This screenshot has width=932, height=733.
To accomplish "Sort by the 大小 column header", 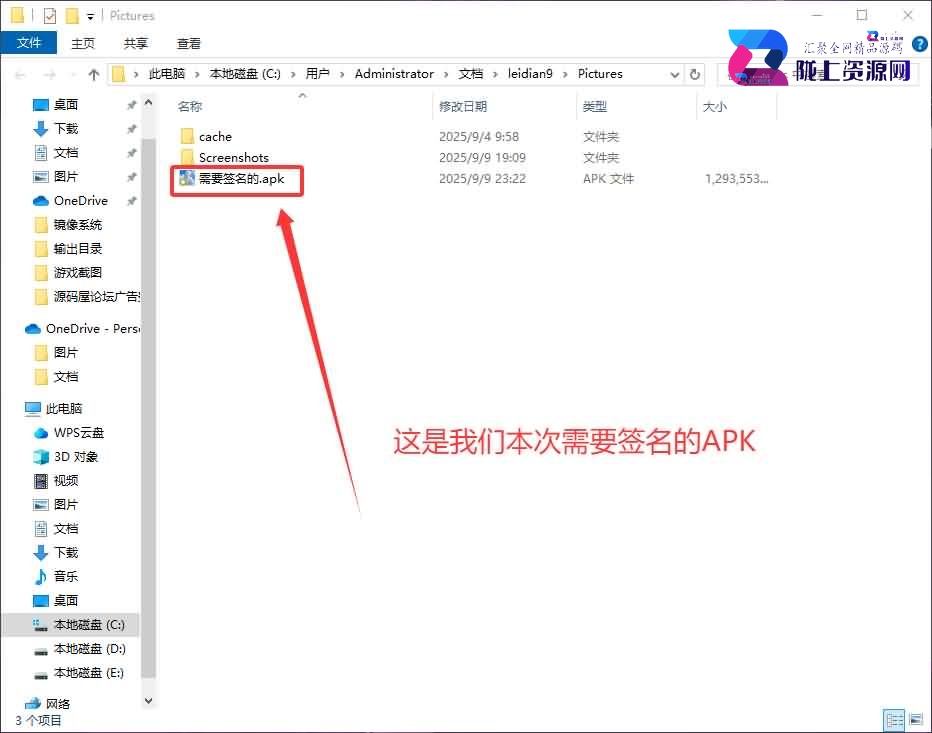I will 714,106.
